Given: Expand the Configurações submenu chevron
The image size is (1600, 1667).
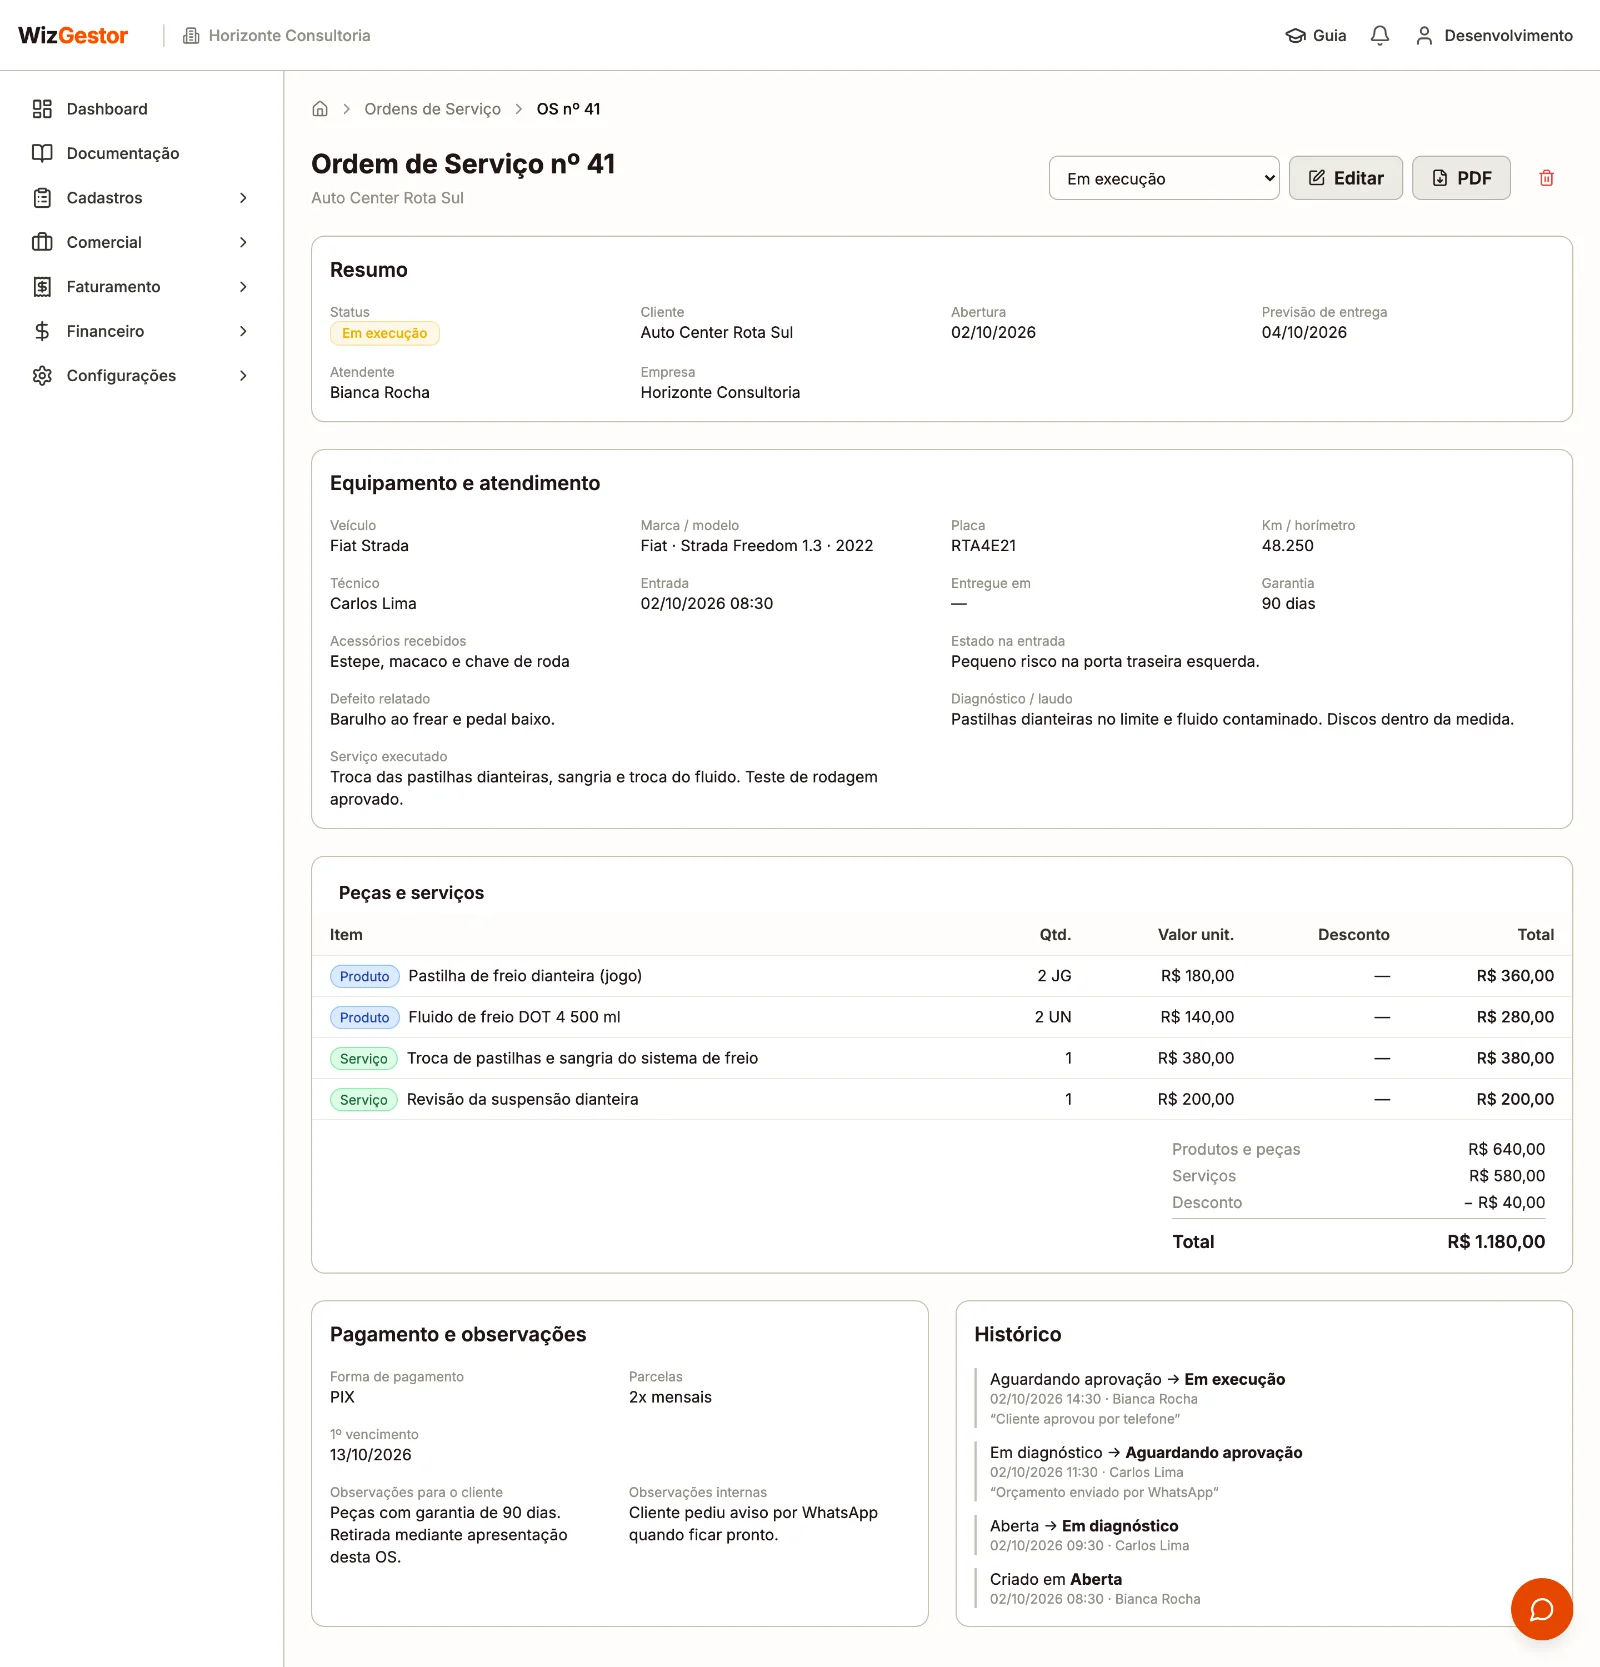Looking at the screenshot, I should tap(243, 376).
